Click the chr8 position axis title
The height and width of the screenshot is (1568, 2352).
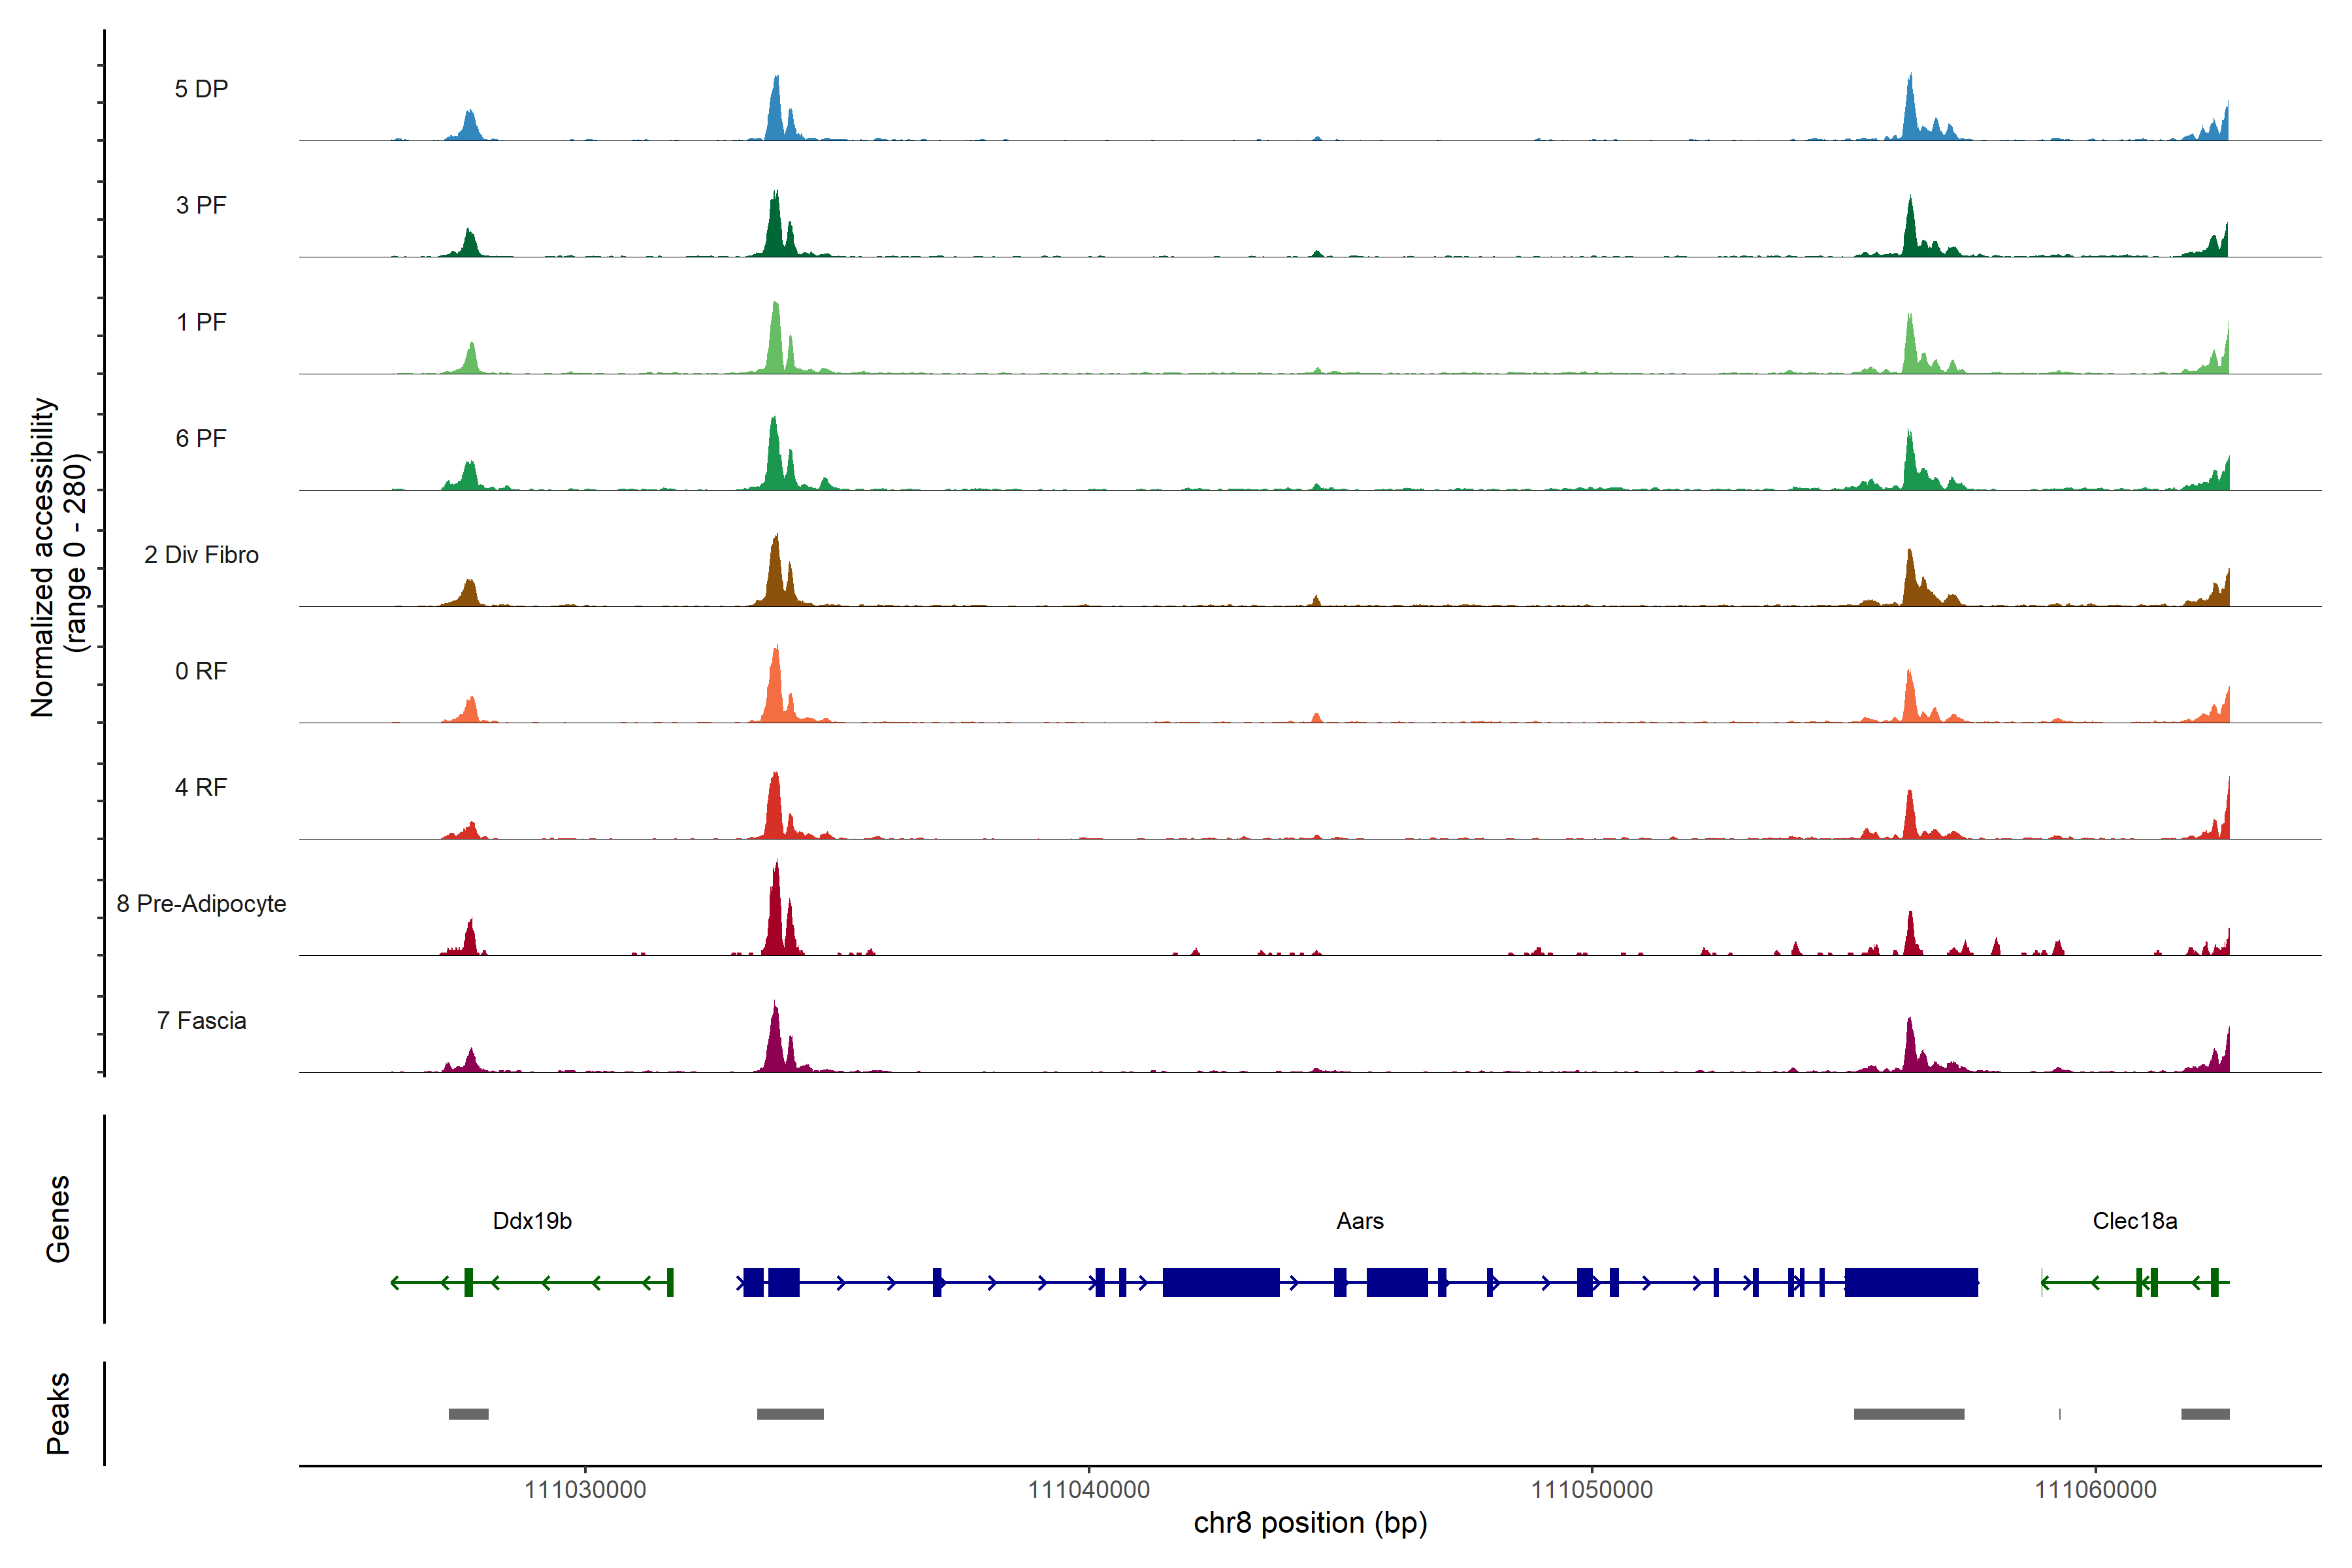[x=1310, y=1523]
